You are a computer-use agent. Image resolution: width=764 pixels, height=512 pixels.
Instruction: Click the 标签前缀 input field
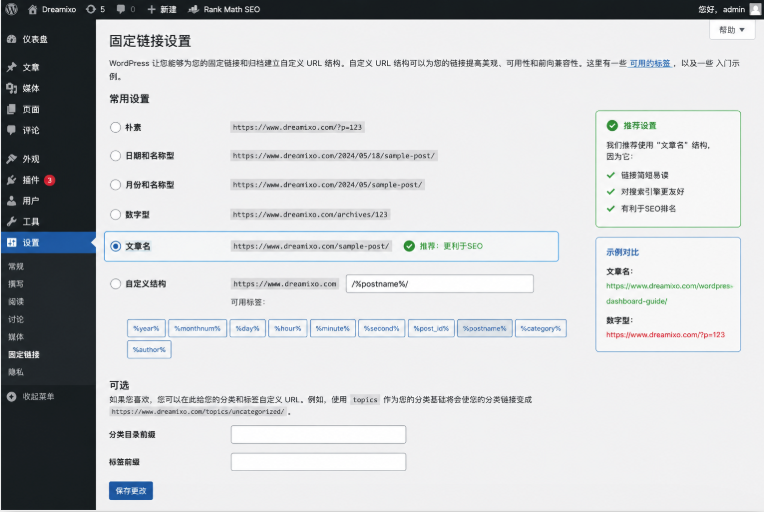click(x=318, y=462)
